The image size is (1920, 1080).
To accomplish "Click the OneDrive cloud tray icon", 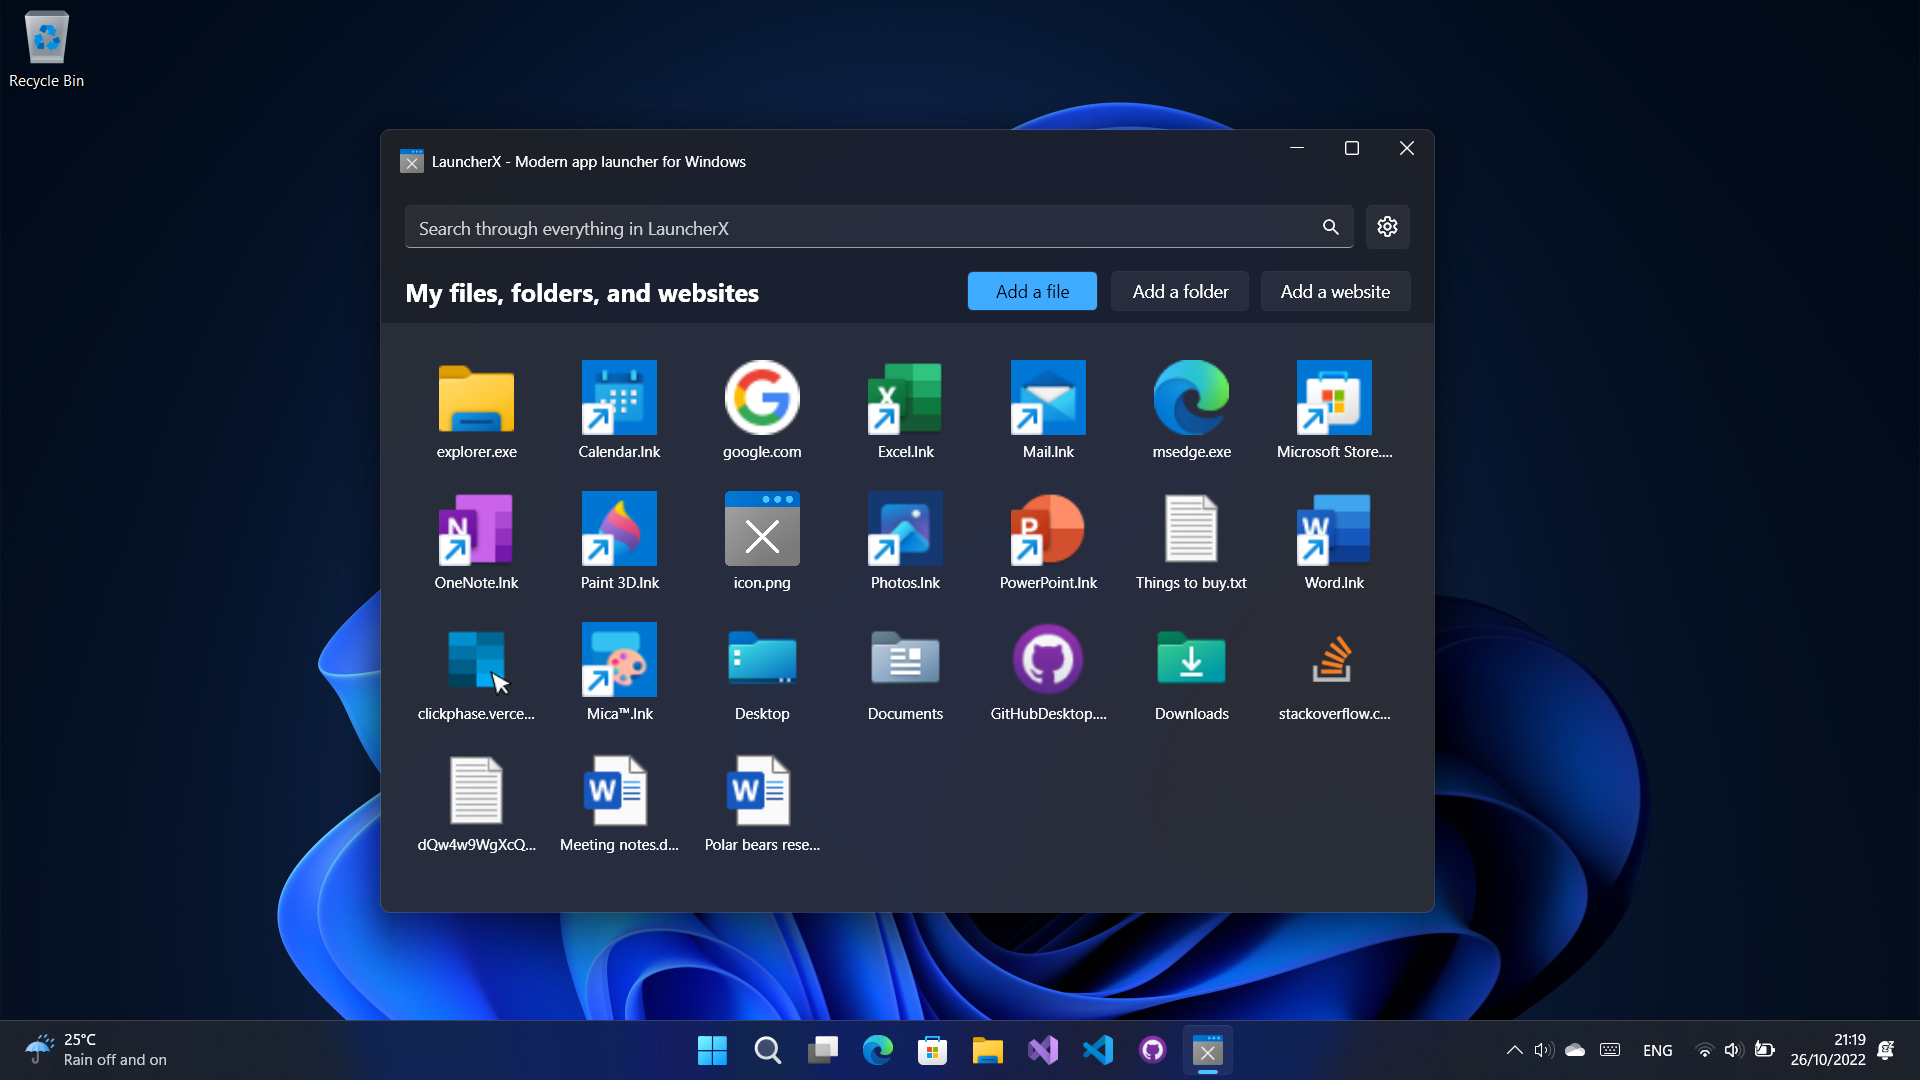I will pyautogui.click(x=1575, y=1050).
